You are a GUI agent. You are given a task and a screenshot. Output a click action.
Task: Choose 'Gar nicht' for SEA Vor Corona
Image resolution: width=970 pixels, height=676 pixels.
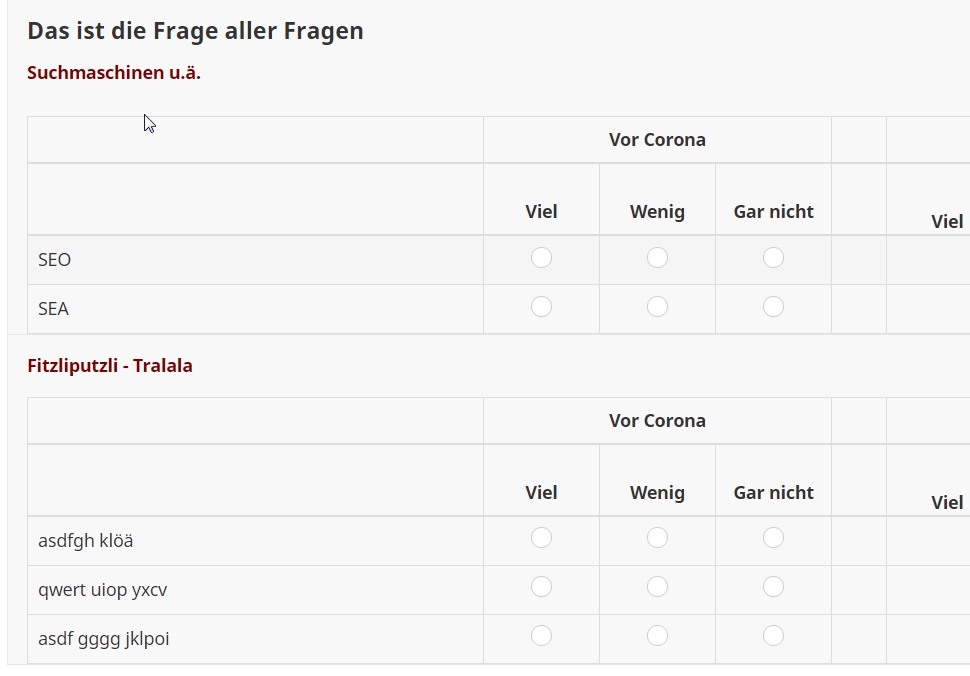[x=773, y=307]
